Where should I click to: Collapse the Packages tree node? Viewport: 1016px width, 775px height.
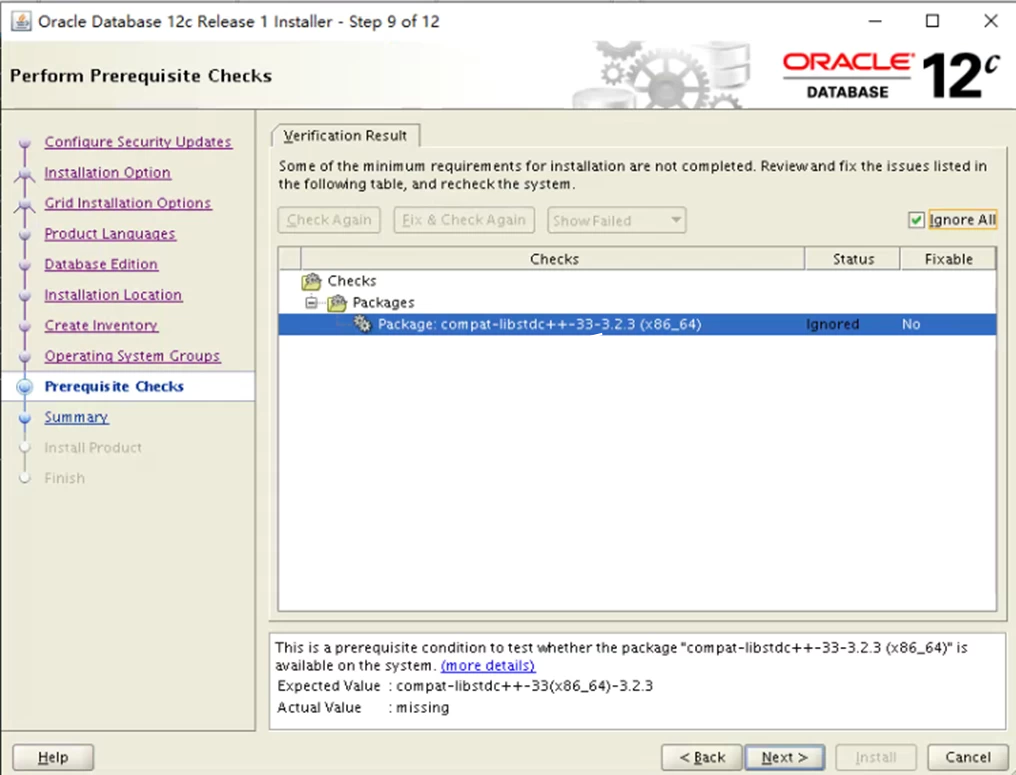(312, 303)
